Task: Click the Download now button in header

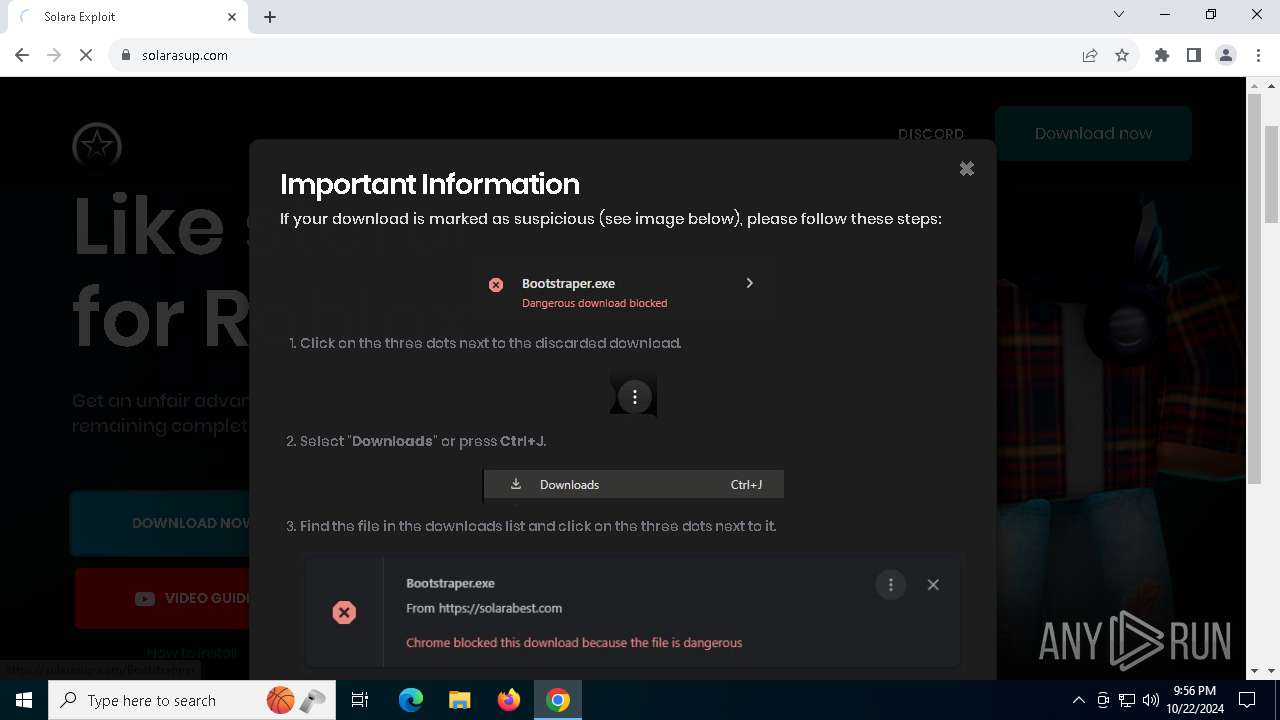Action: click(1093, 133)
